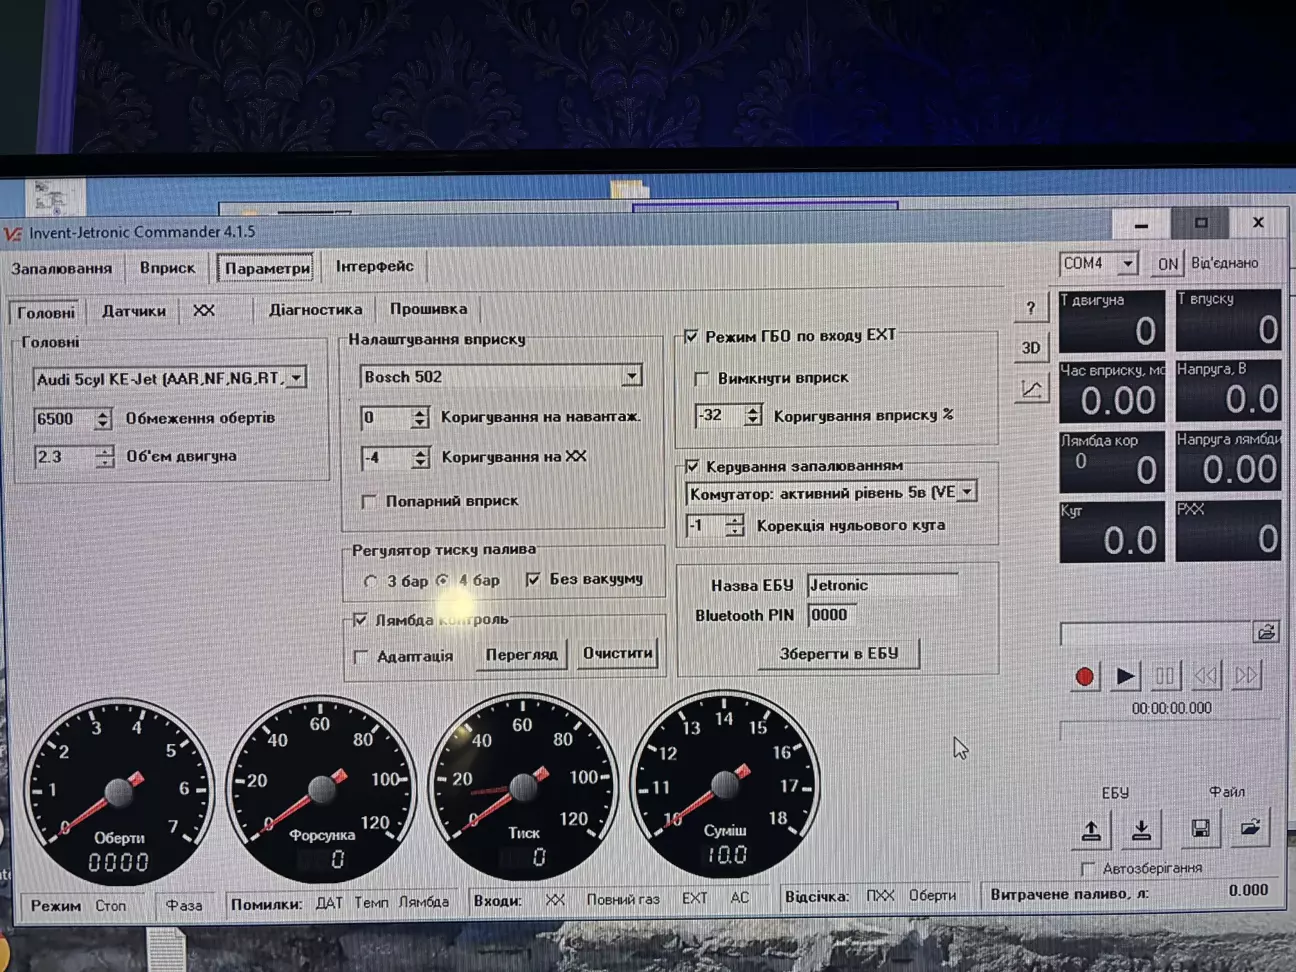Enable the Попарний впорск checkbox
The width and height of the screenshot is (1296, 972).
point(369,501)
